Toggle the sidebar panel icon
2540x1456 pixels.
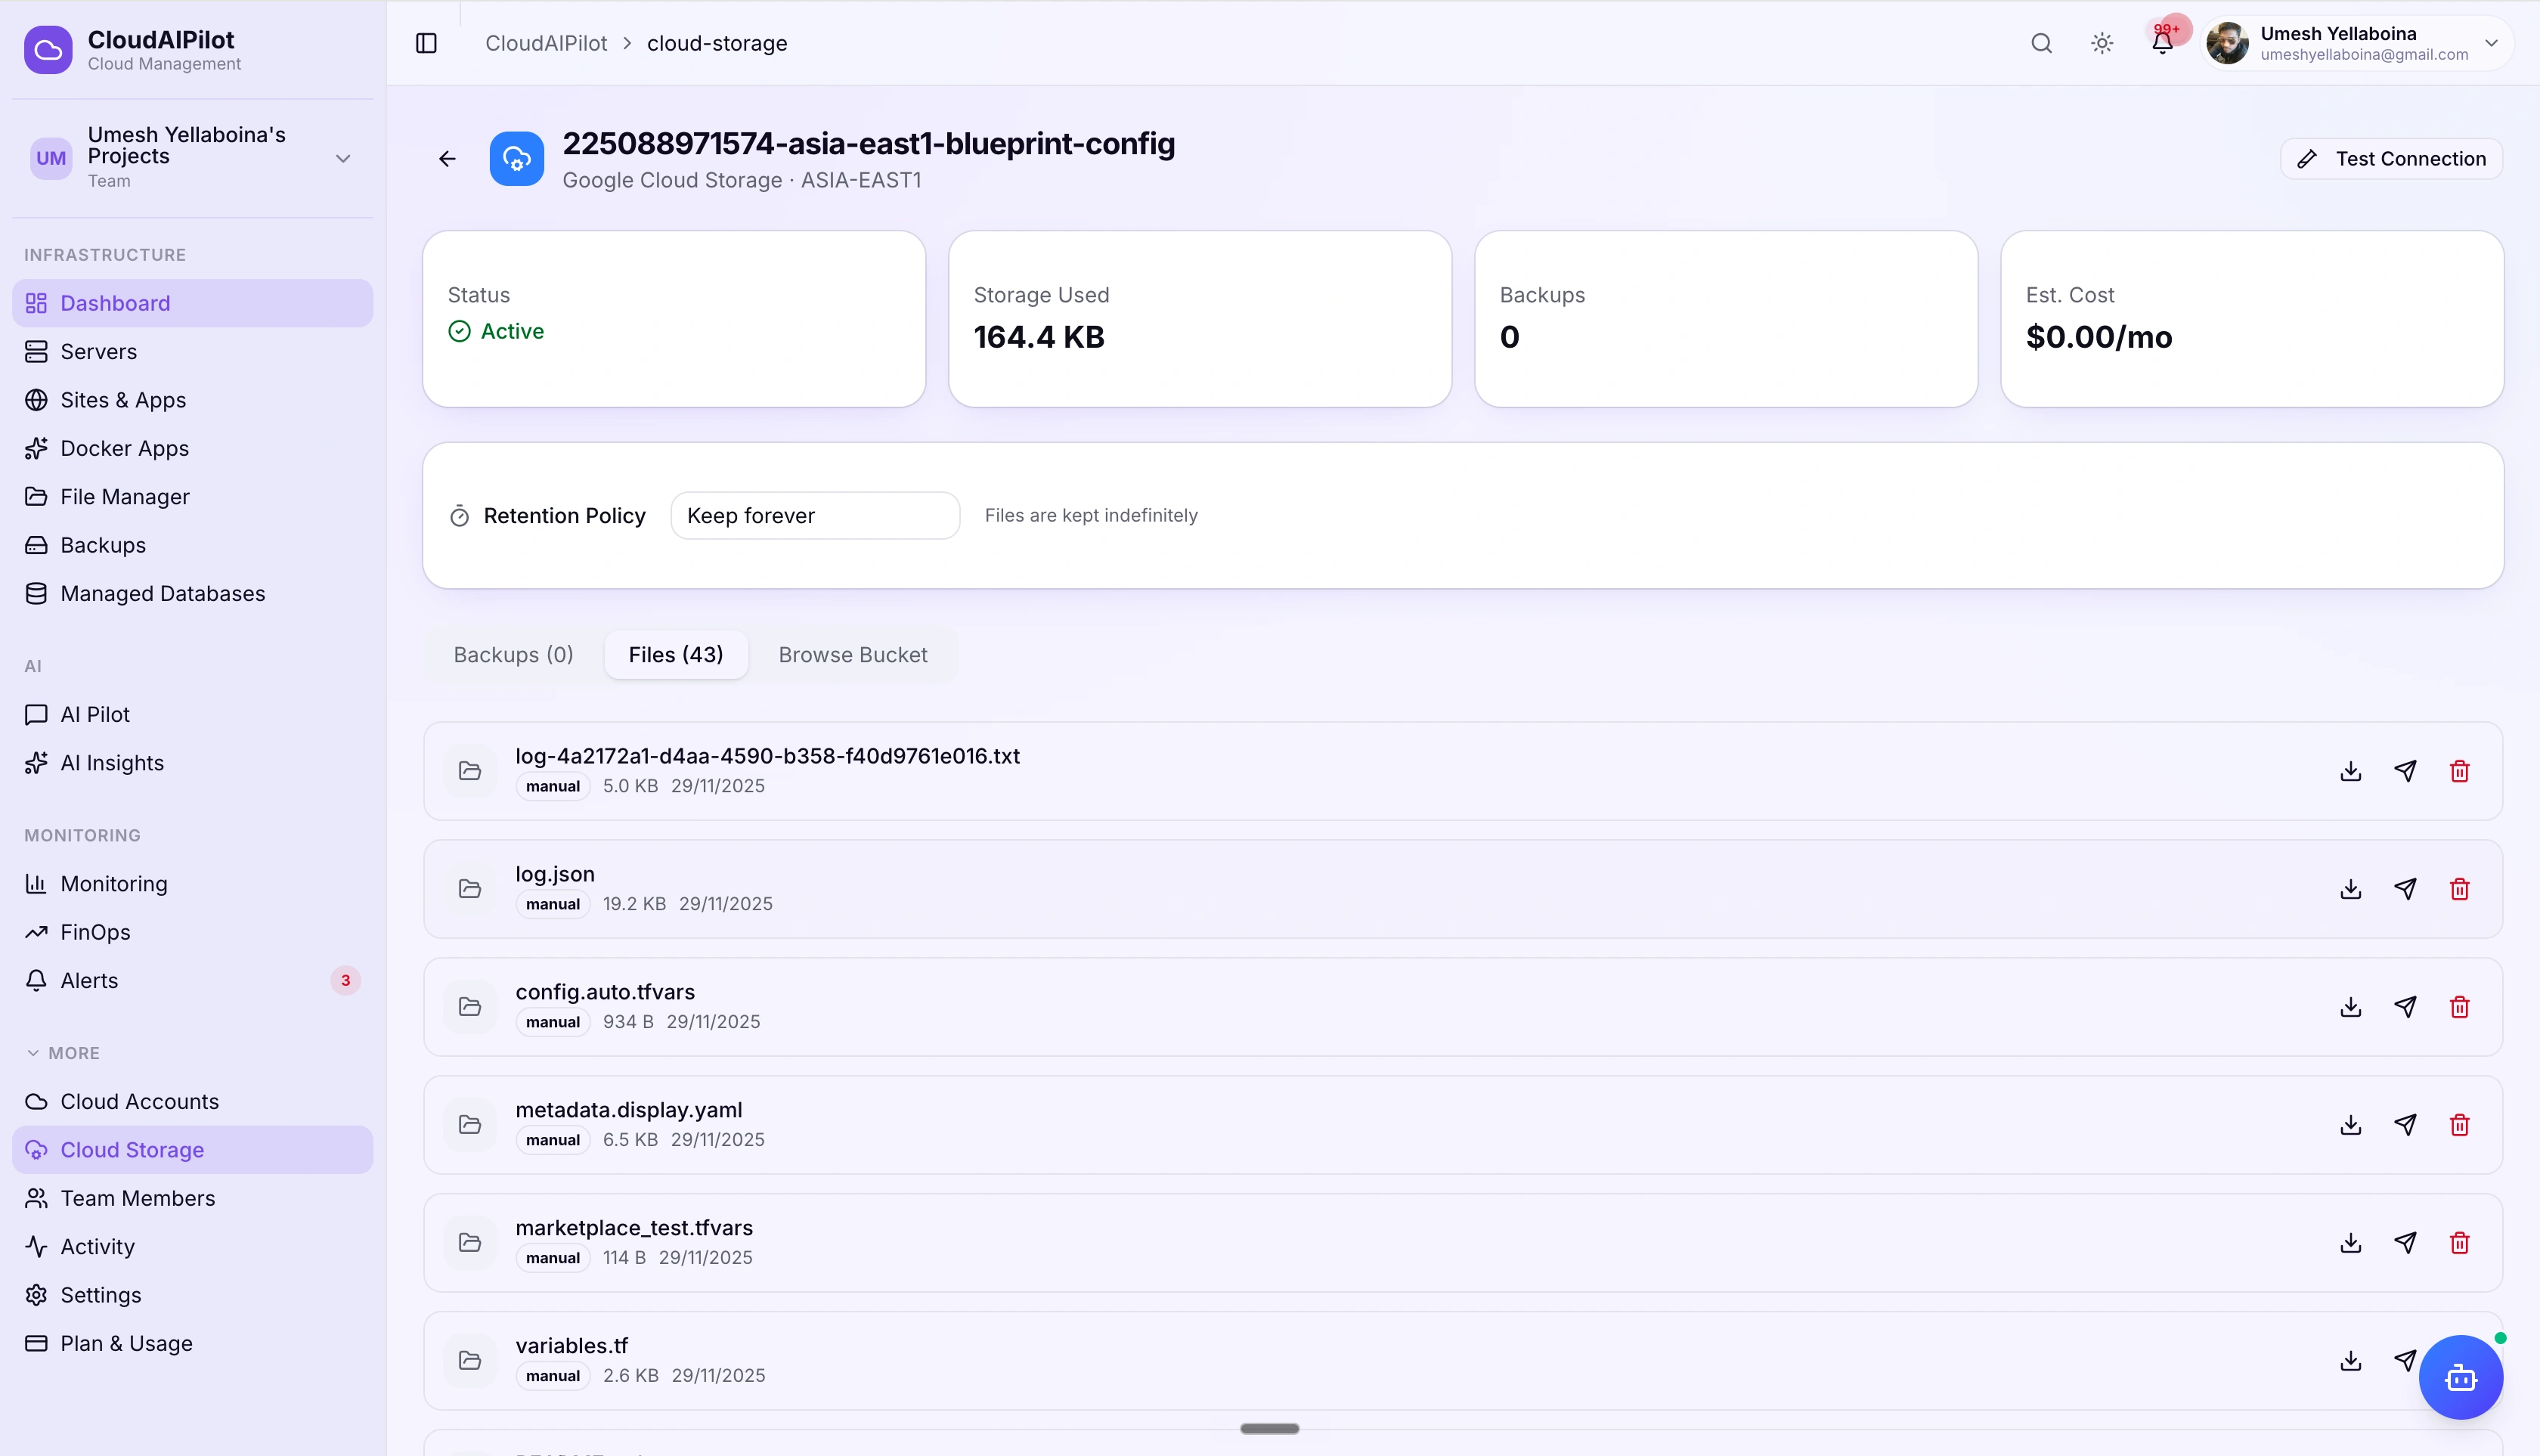(426, 43)
